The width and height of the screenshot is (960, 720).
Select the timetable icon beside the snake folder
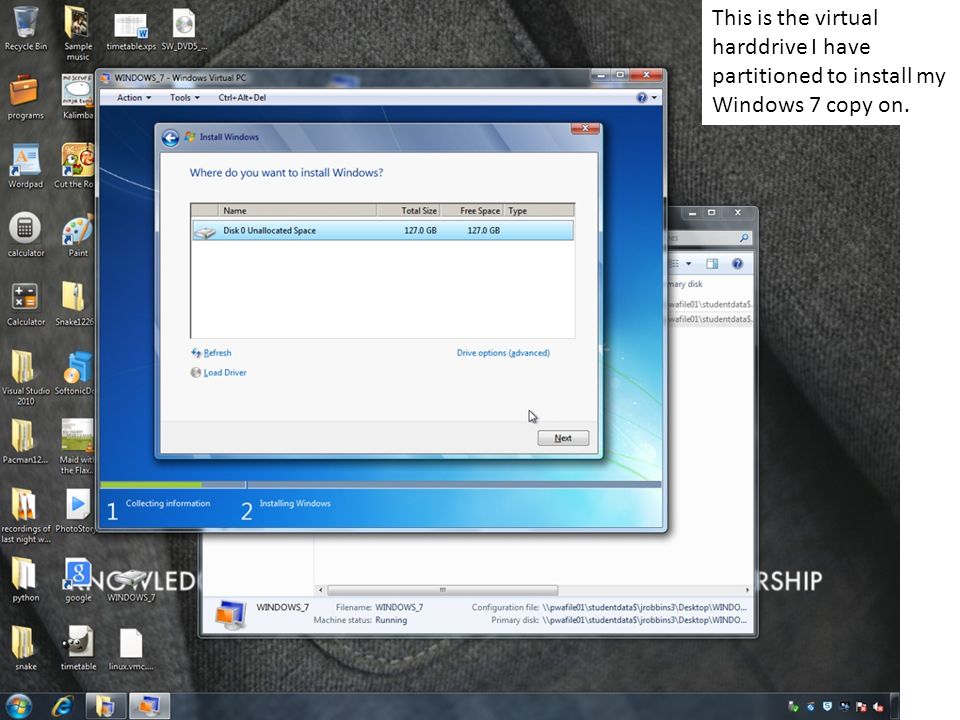click(x=78, y=642)
